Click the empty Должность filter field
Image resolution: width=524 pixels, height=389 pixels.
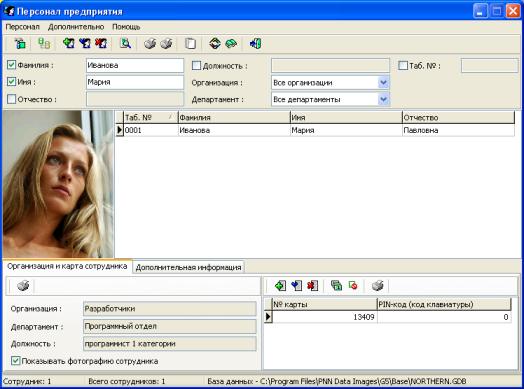330,66
